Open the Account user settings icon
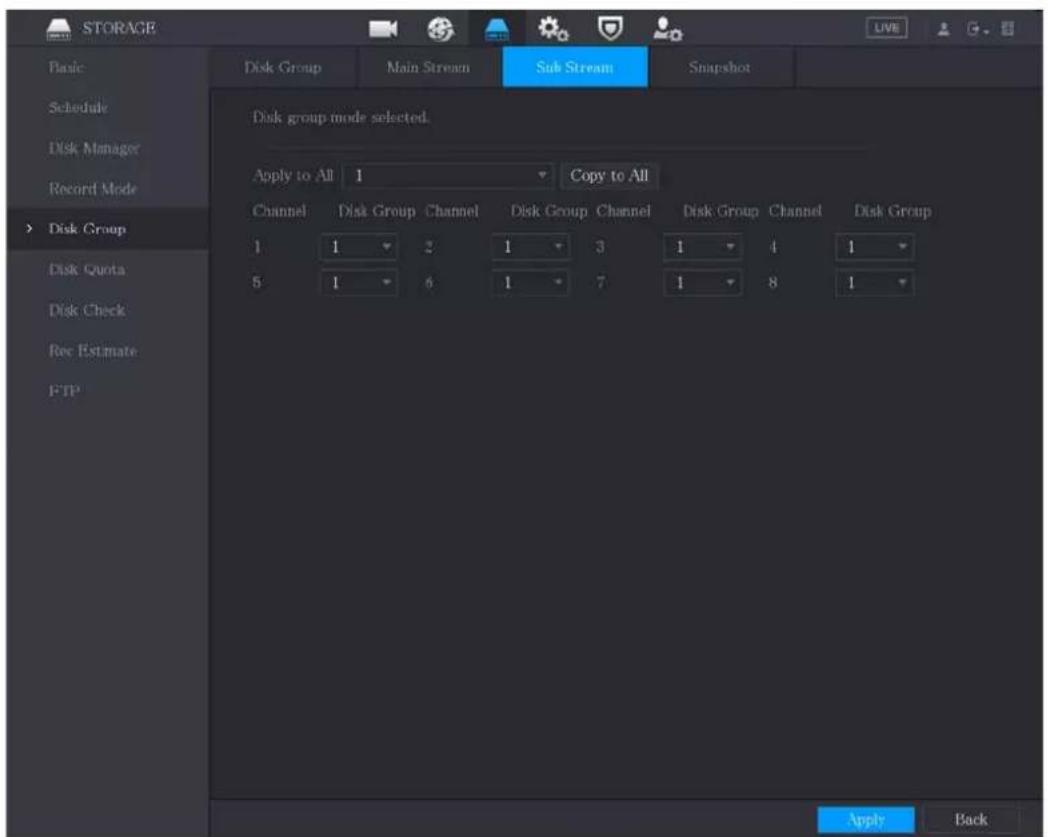The width and height of the screenshot is (1048, 837). [x=667, y=29]
